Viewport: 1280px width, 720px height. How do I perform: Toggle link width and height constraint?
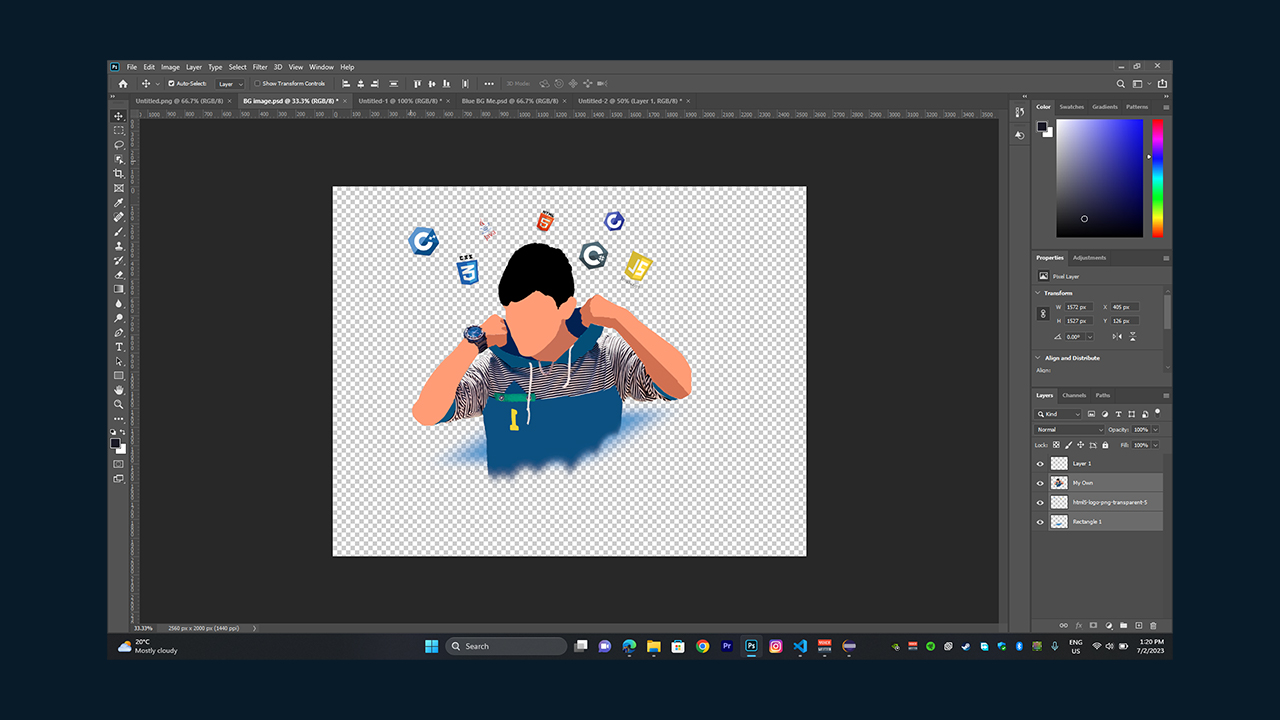pos(1043,313)
